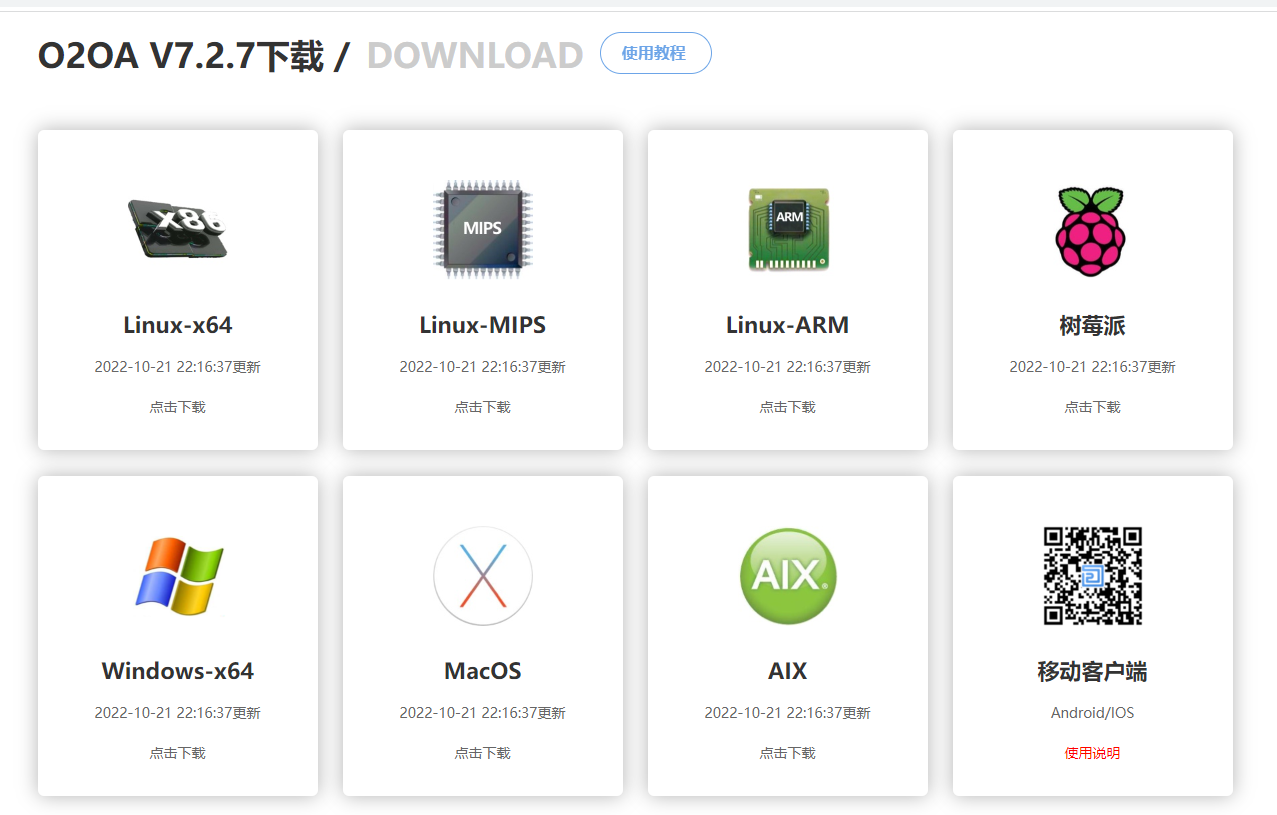Click 点击下载 under MacOS
This screenshot has height=815, width=1277.
tap(483, 753)
